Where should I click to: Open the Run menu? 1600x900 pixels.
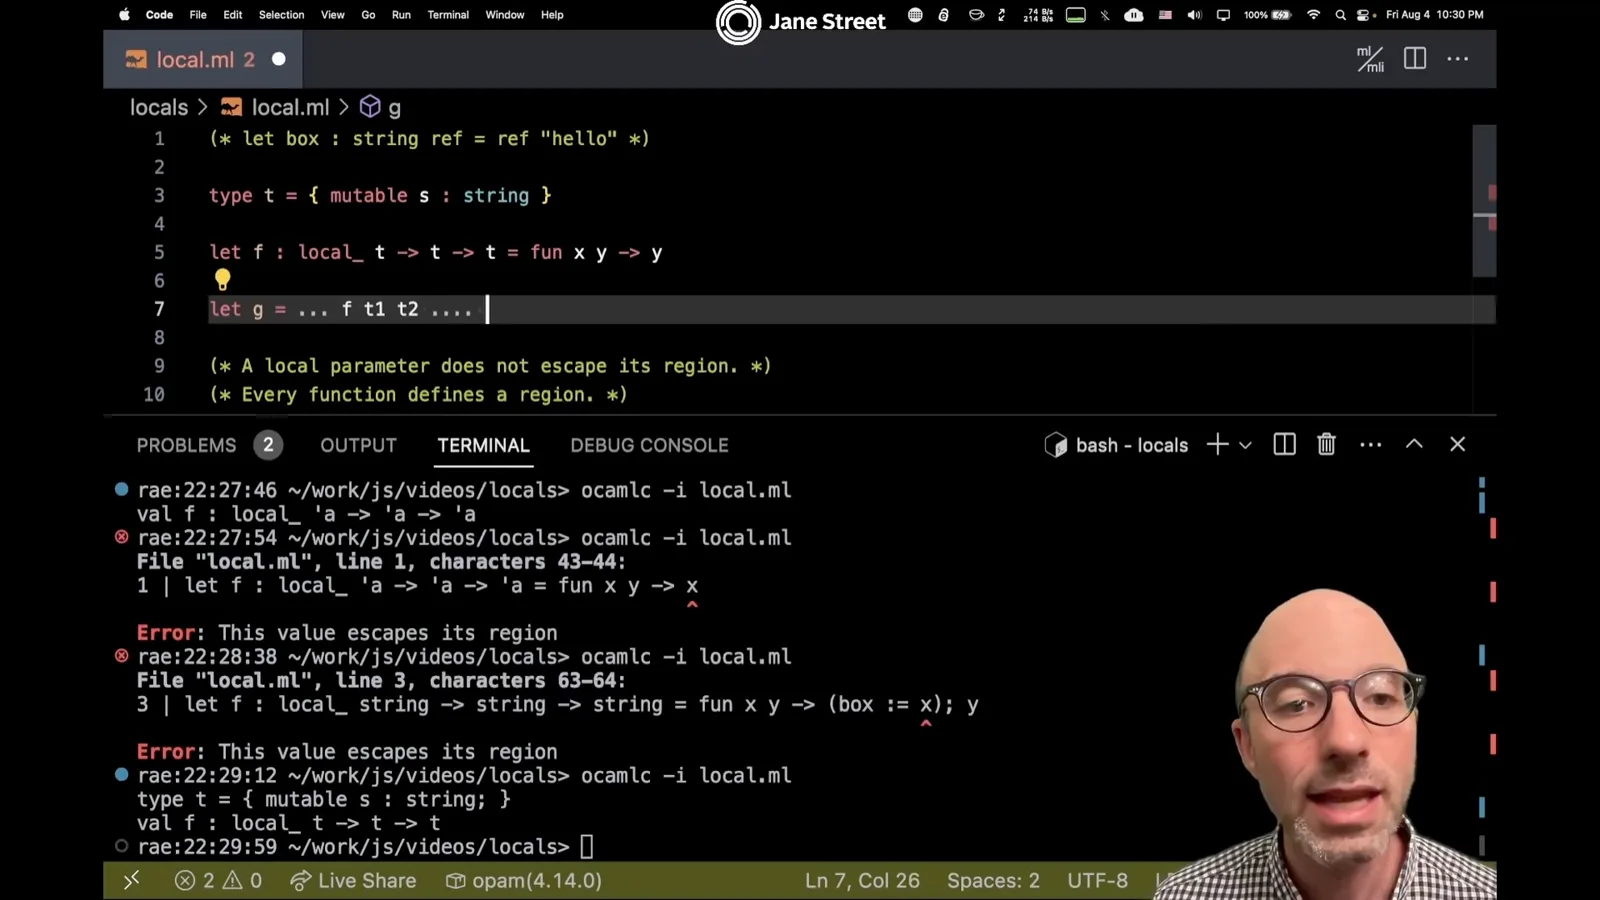(401, 15)
